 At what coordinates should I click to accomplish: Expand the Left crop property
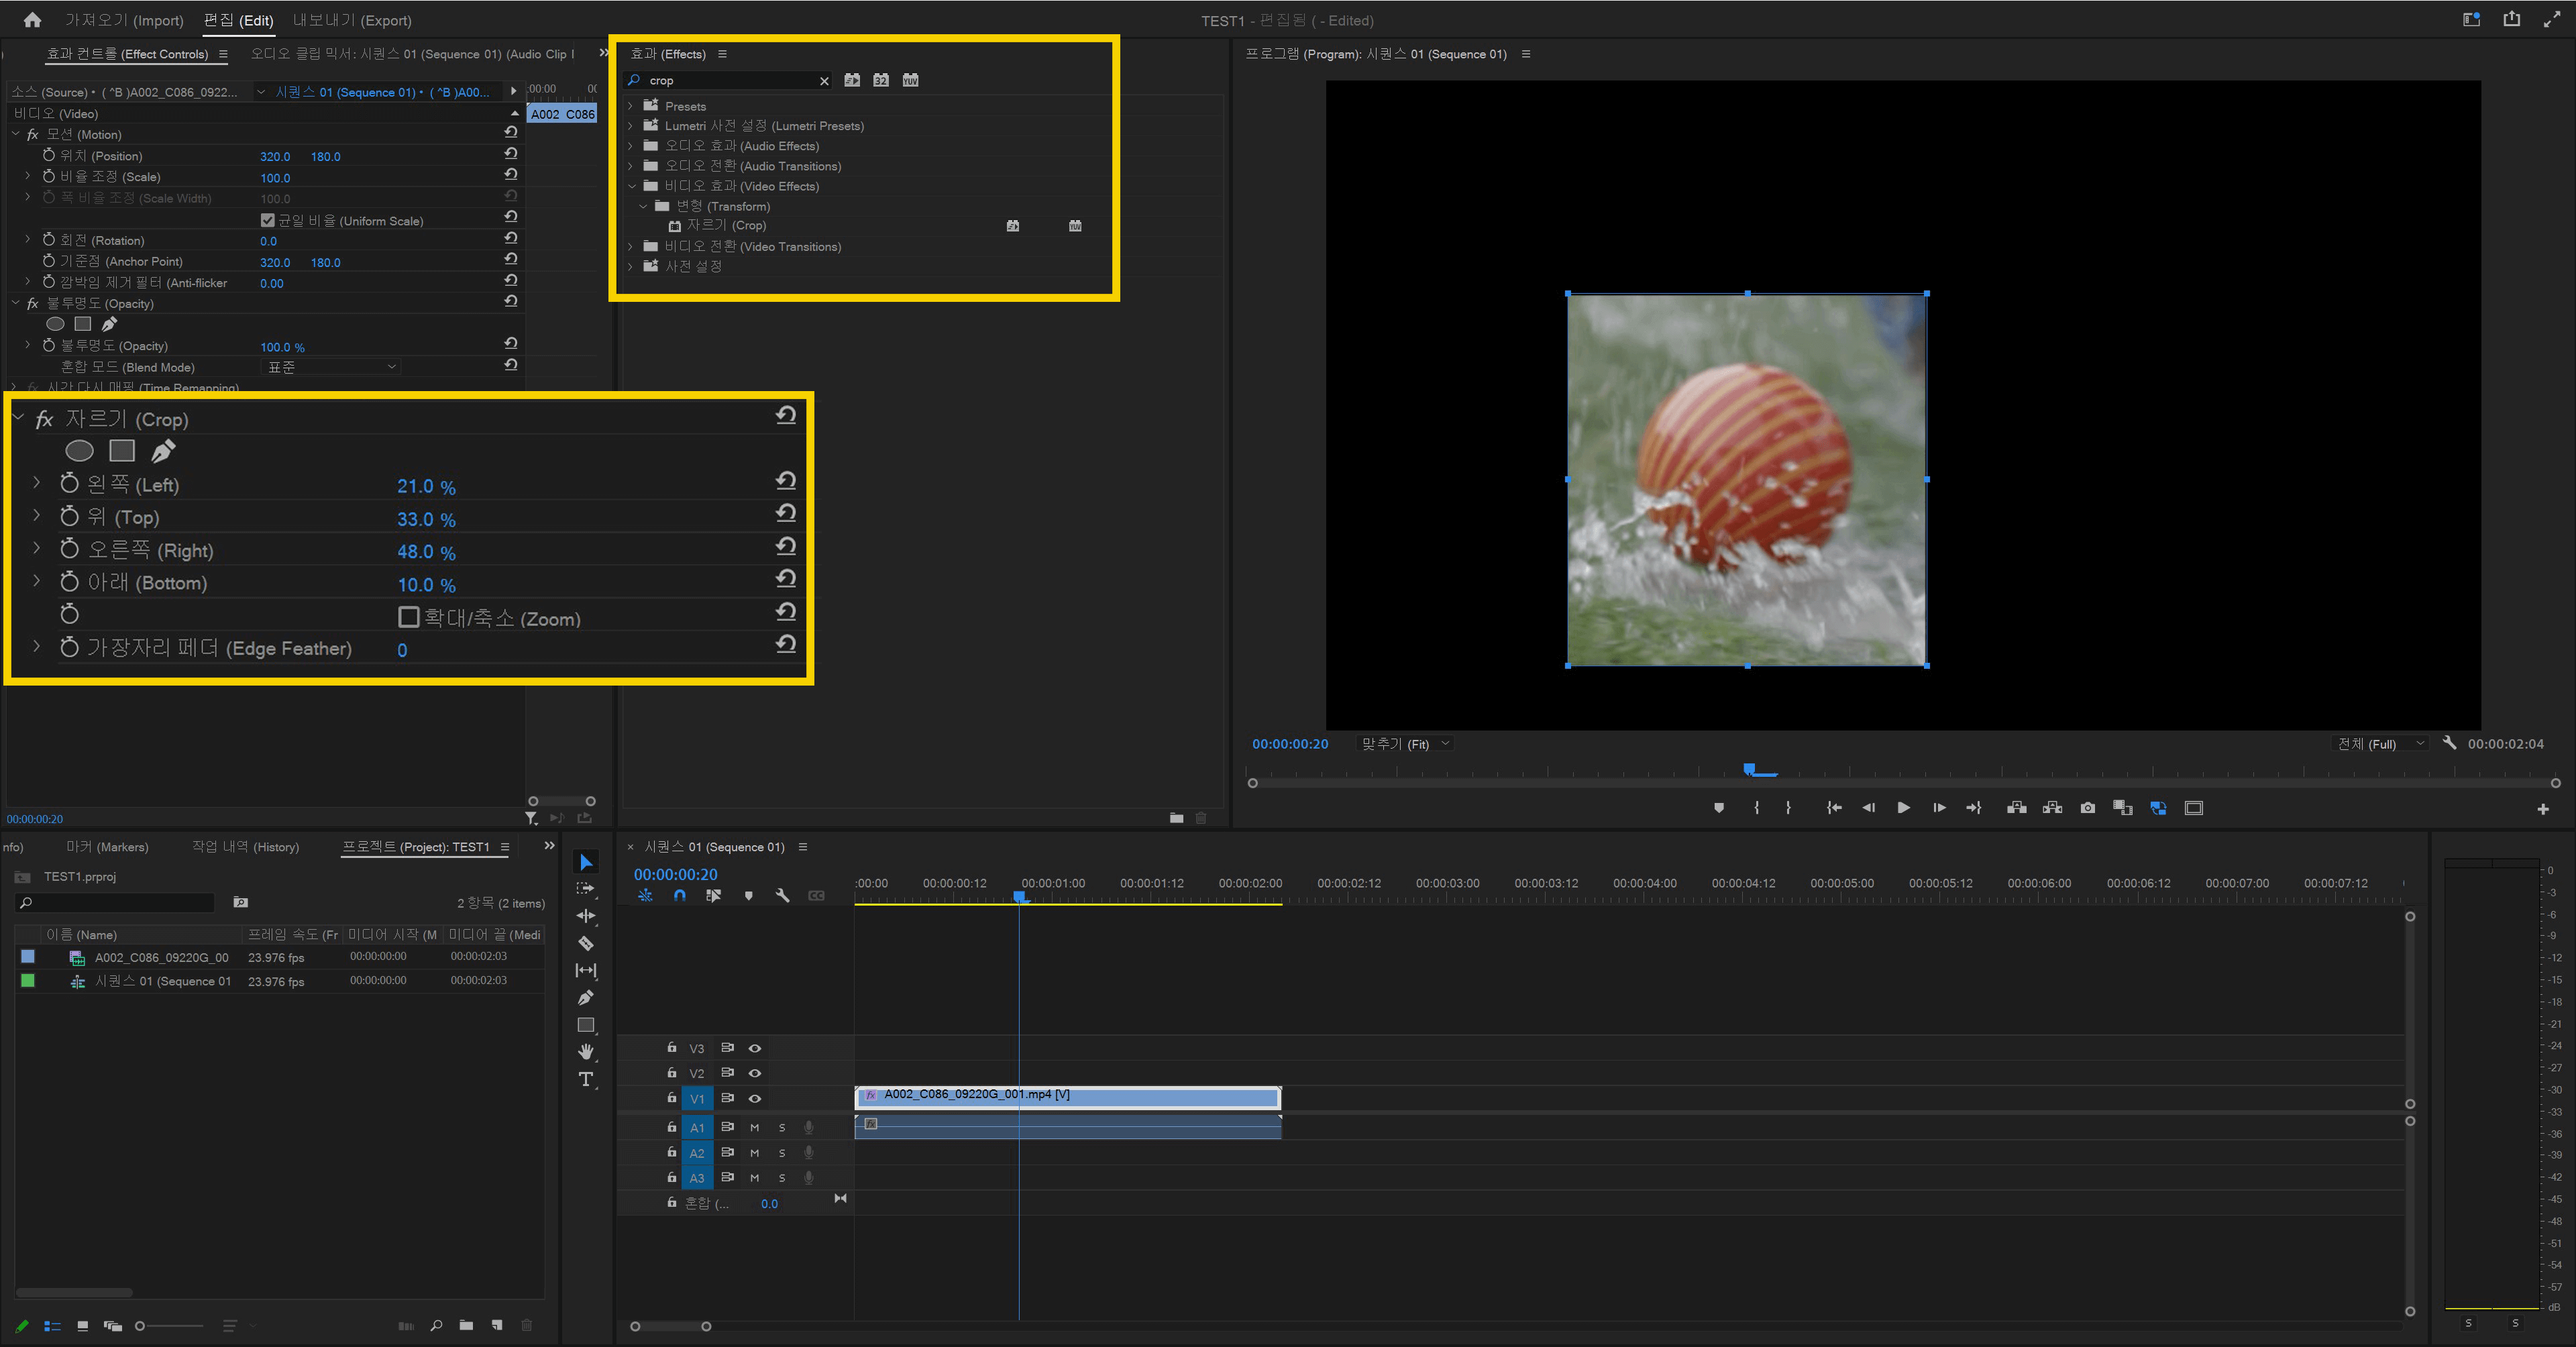coord(37,484)
